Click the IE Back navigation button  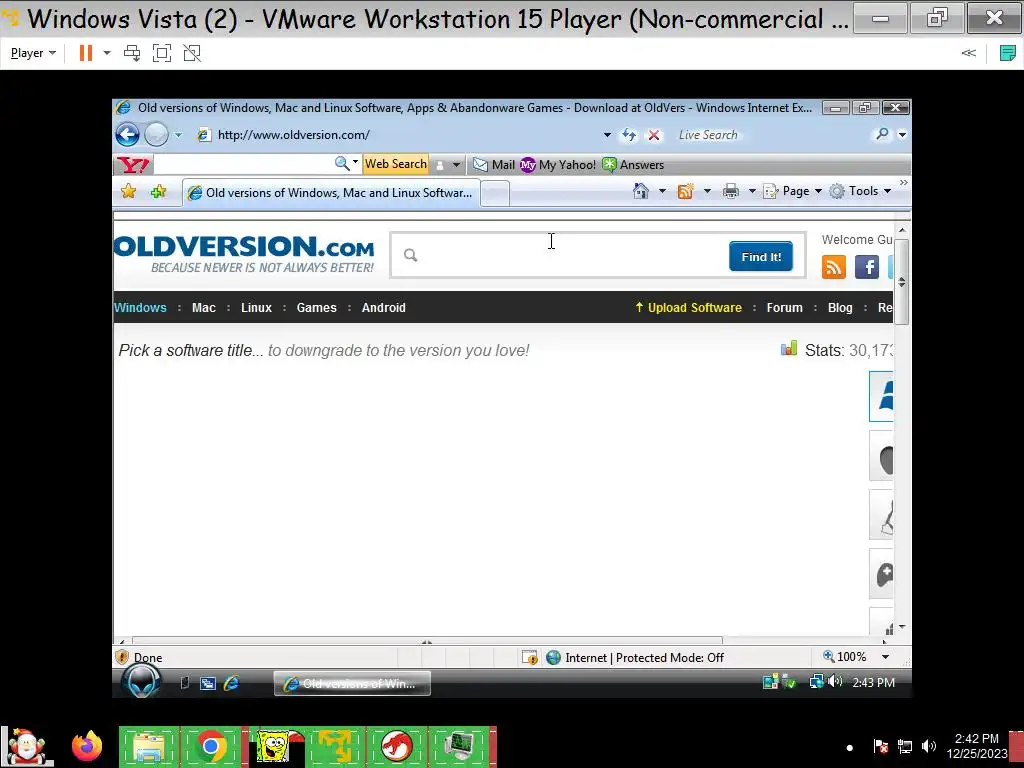point(127,135)
